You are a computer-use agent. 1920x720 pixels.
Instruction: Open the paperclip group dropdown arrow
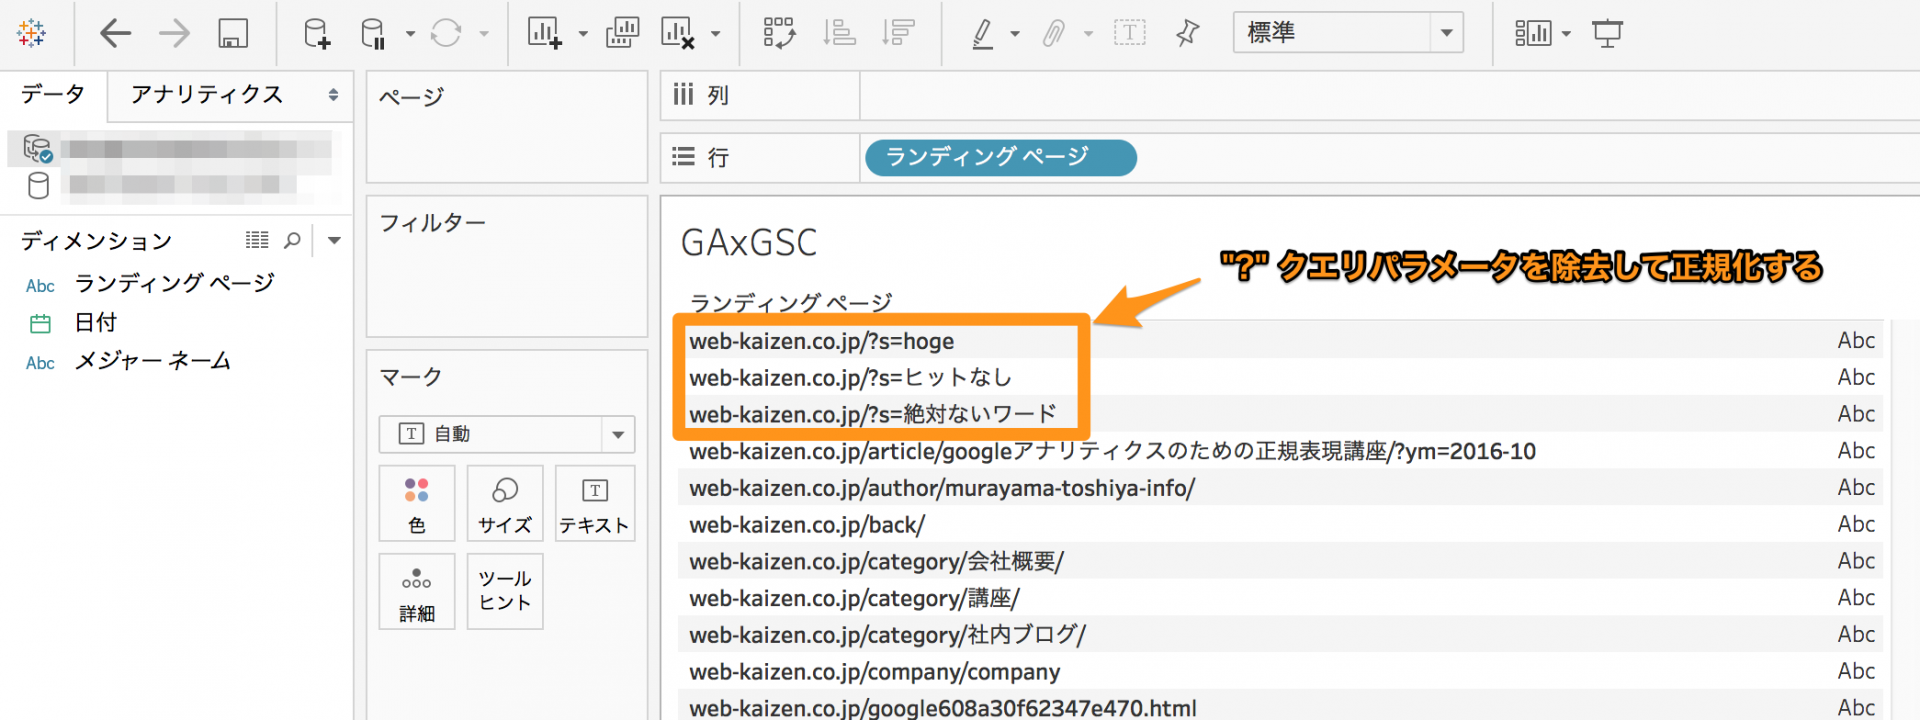(x=1089, y=34)
